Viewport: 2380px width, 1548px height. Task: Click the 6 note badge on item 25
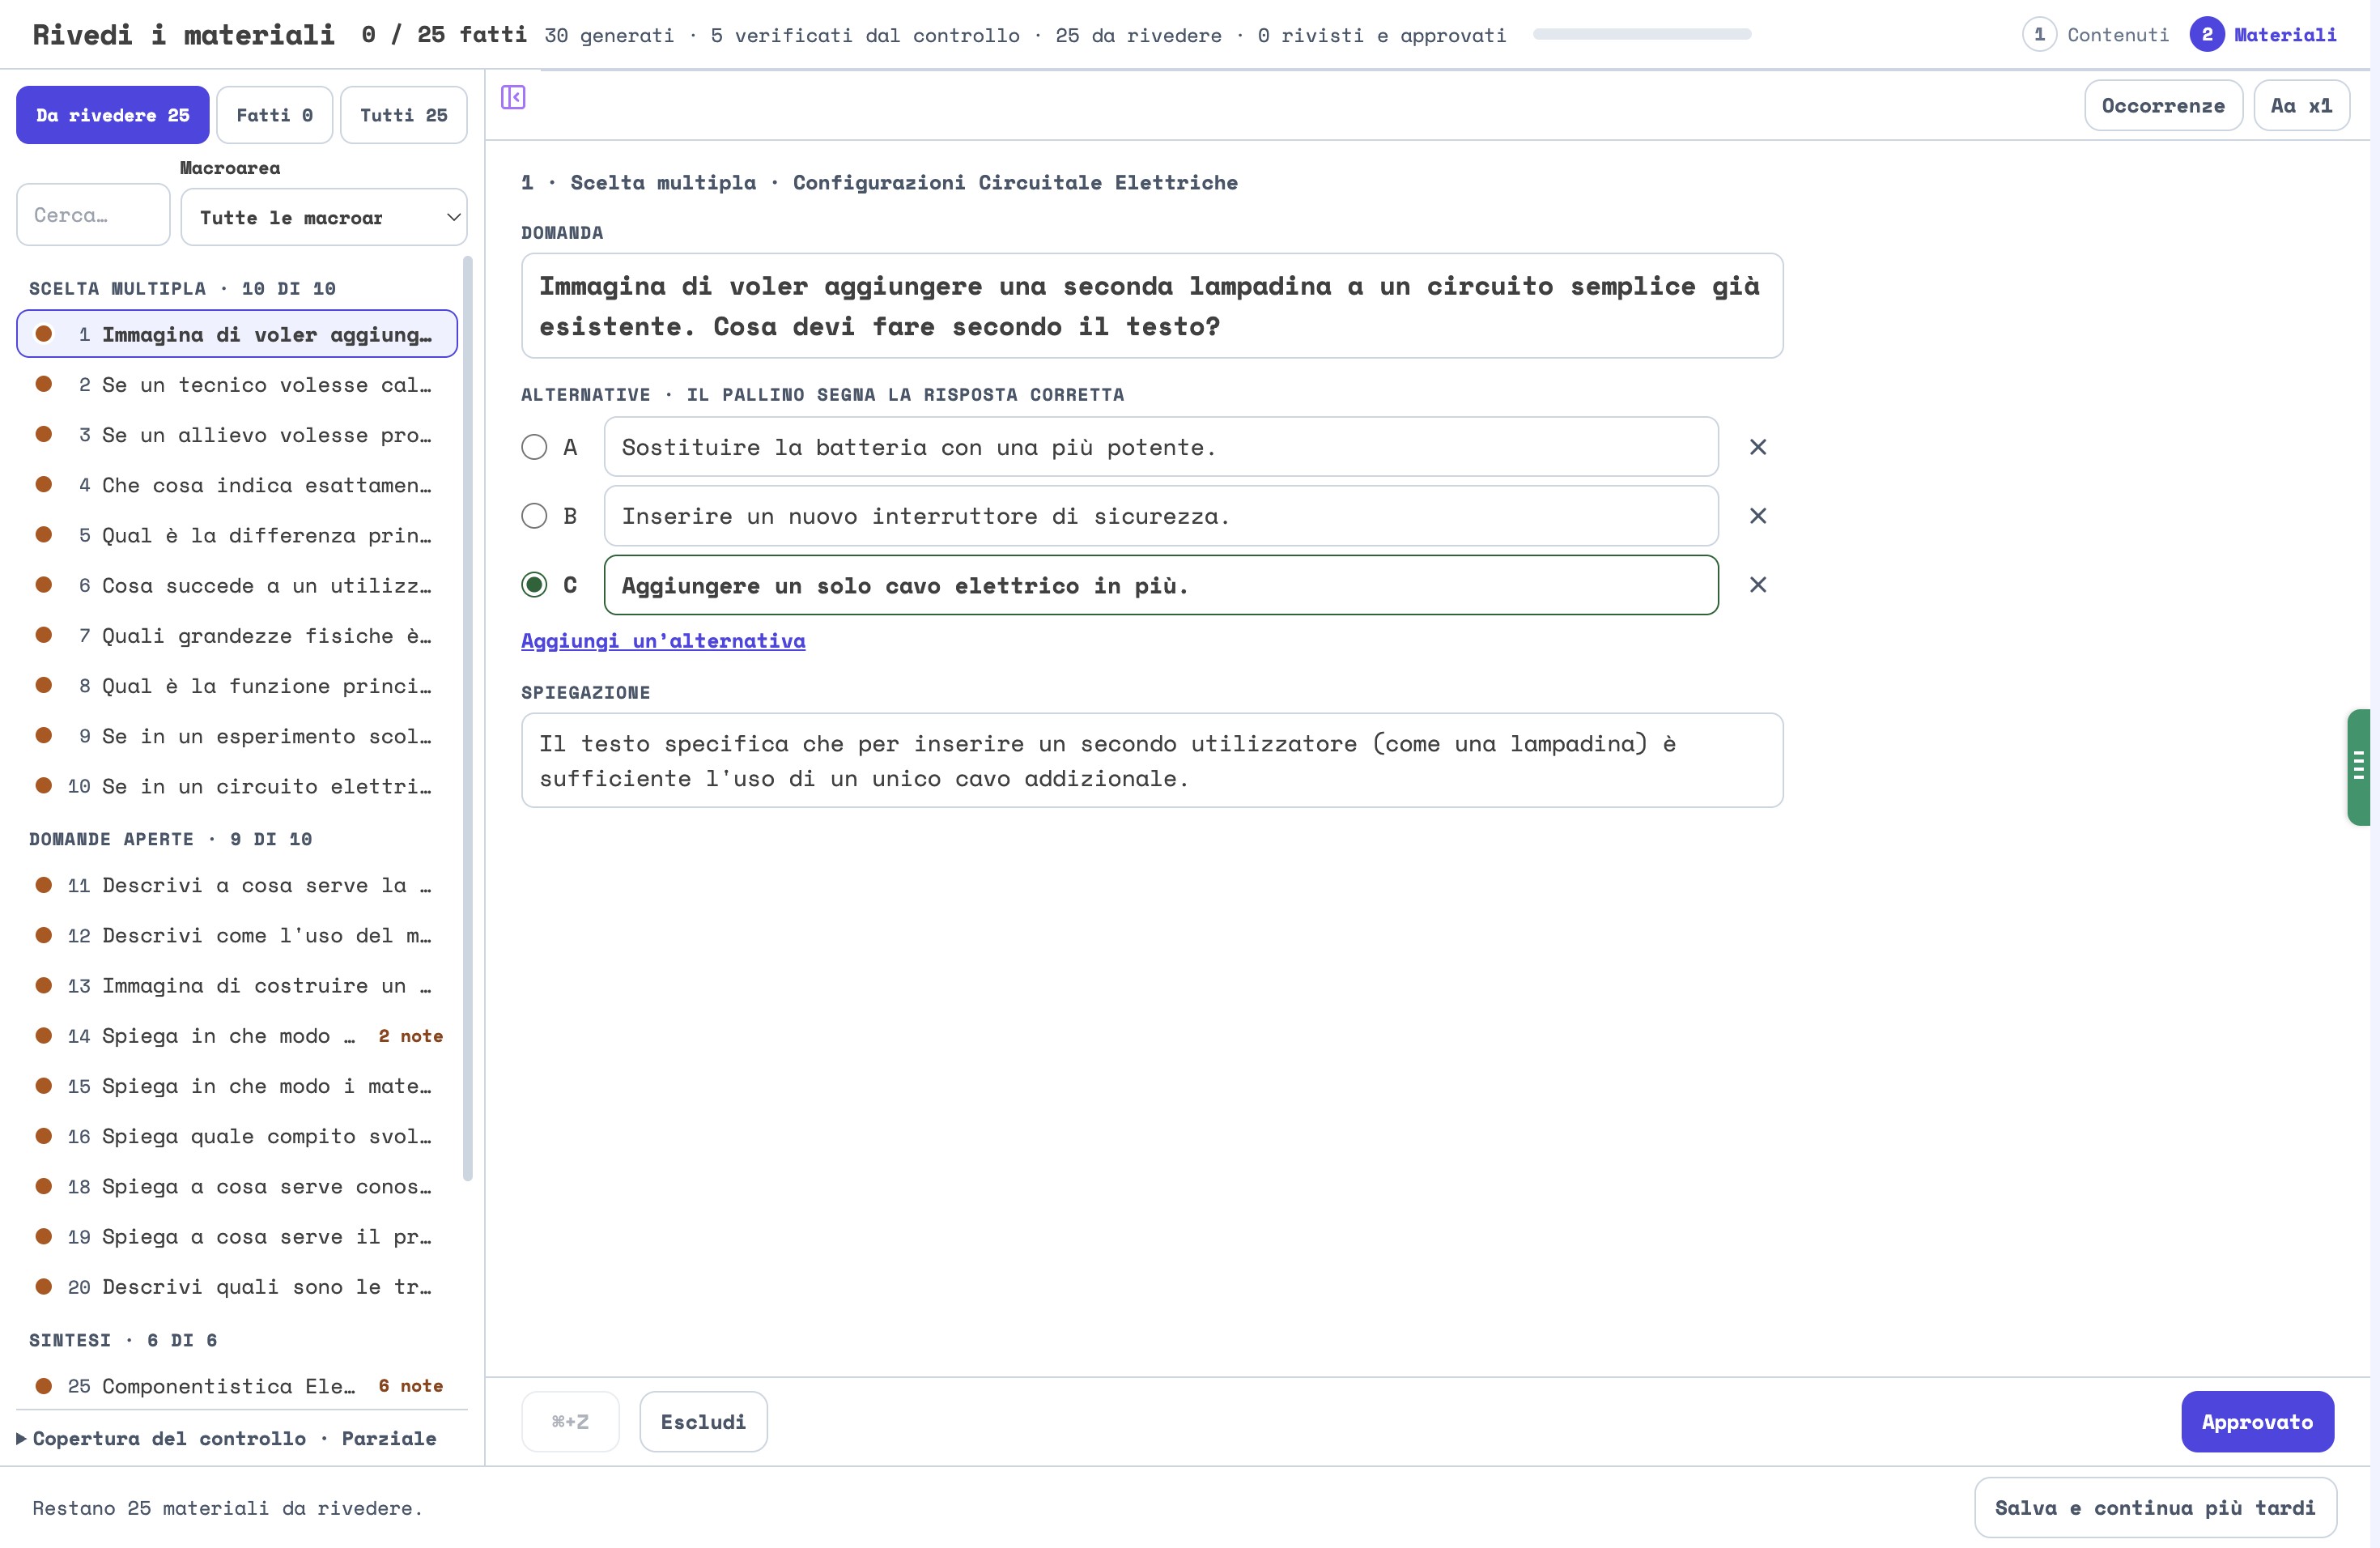point(410,1385)
